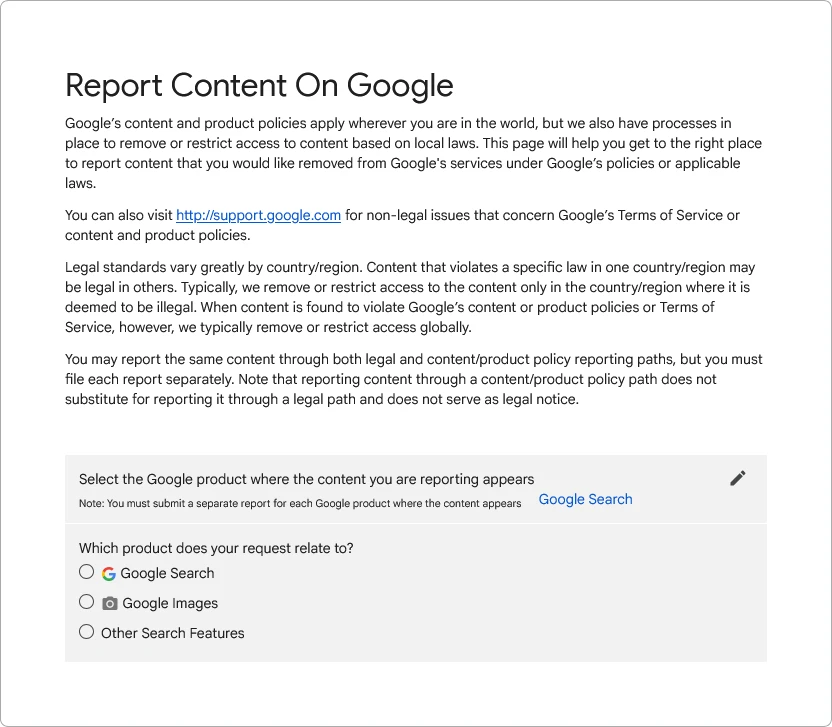The image size is (832, 727).
Task: Click the note about submitting separate reports
Action: tap(300, 503)
